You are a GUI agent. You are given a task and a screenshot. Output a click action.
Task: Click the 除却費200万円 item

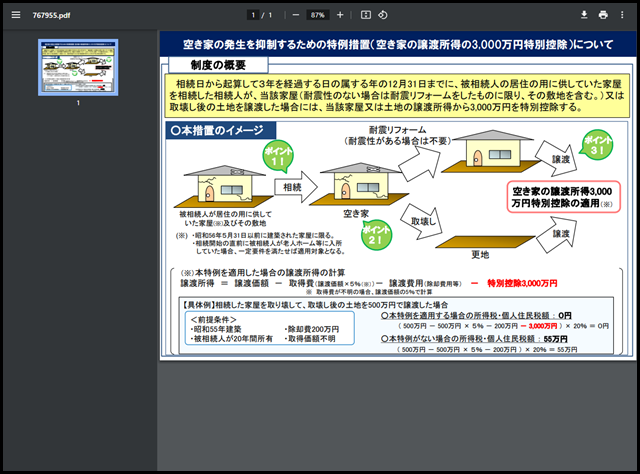[312, 329]
